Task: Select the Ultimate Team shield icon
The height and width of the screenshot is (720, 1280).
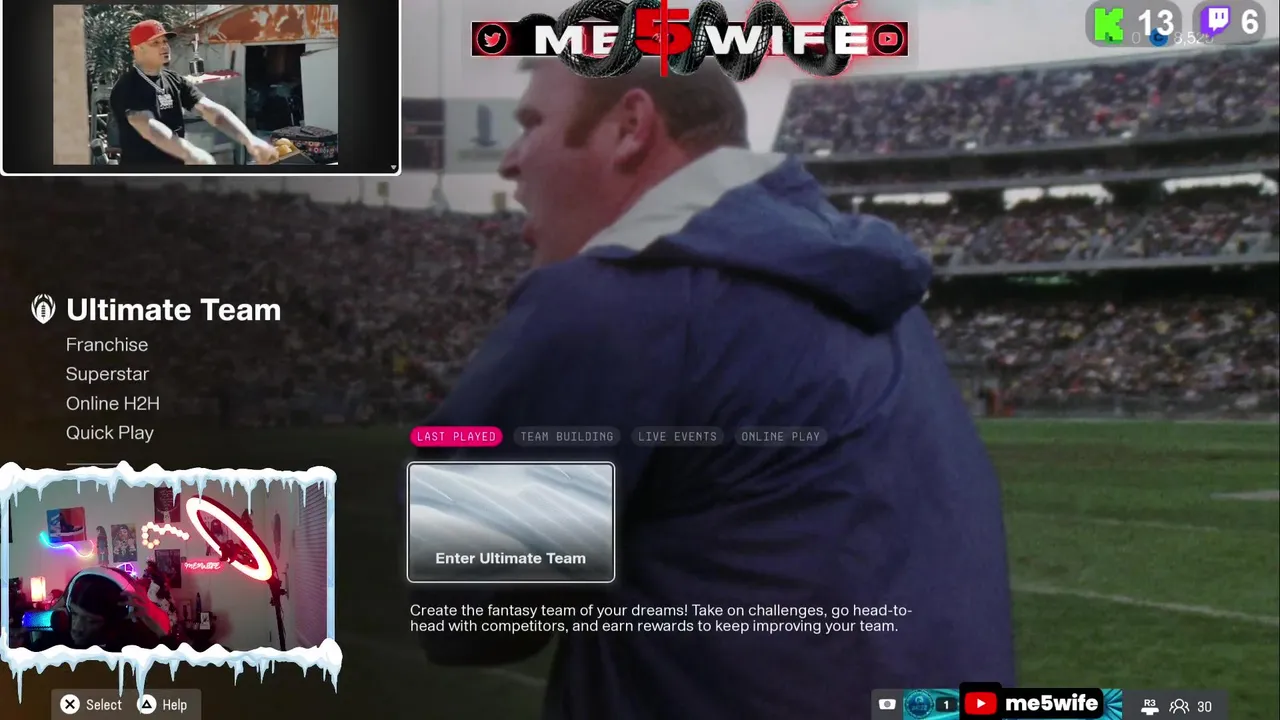Action: (x=43, y=310)
